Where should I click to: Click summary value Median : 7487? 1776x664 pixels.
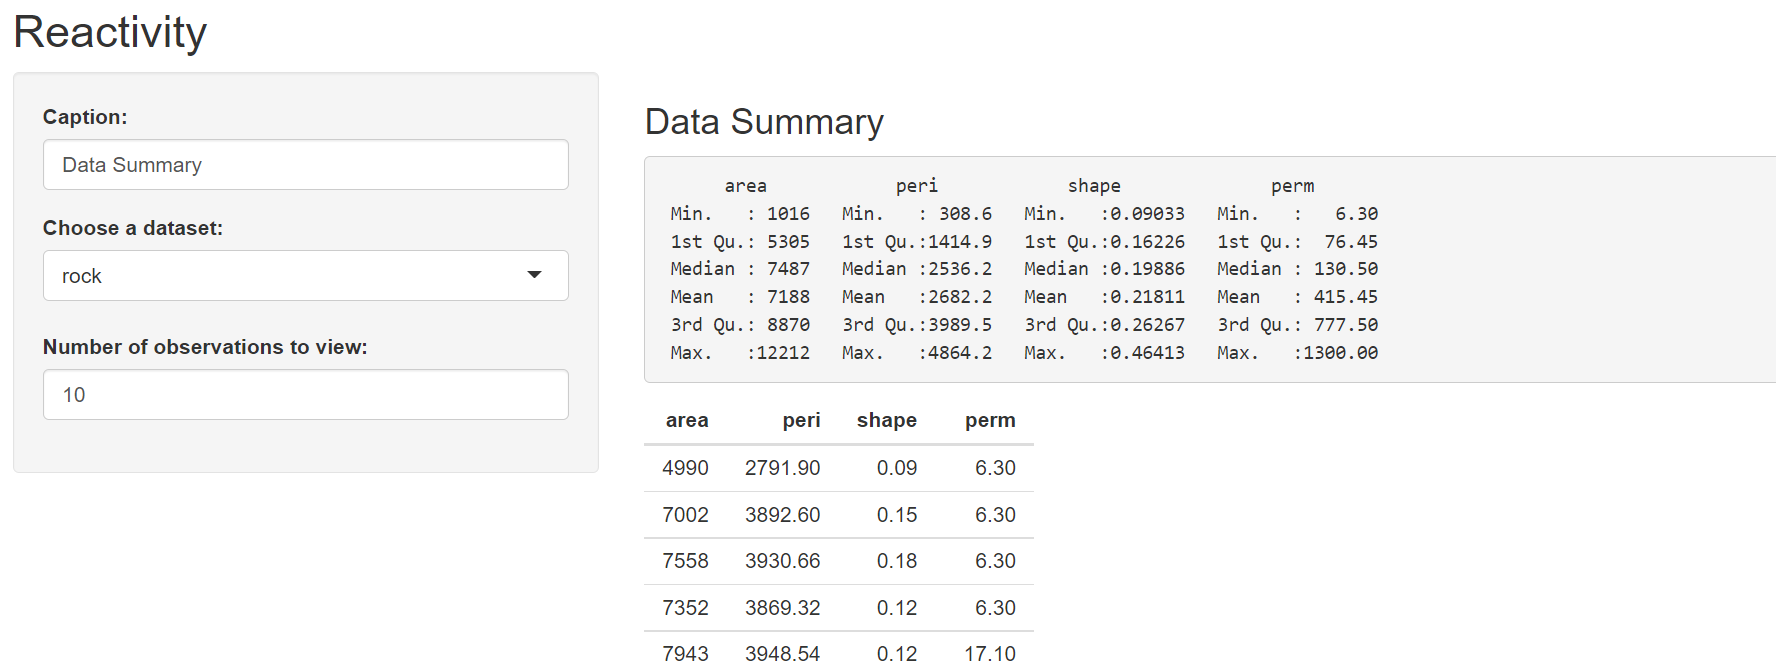point(740,269)
